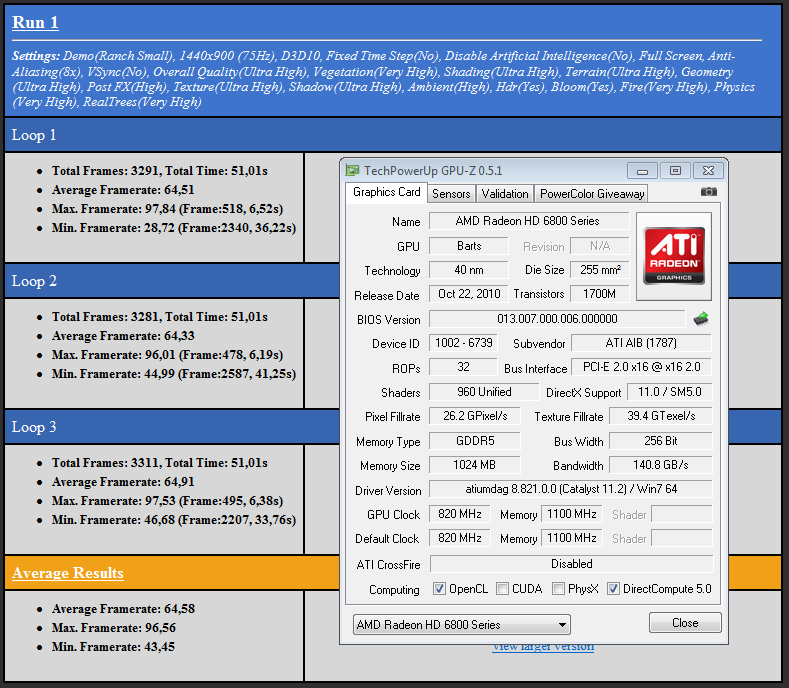
Task: Click the Texture Fillrate value 39.4 GTexel/s
Action: coord(661,416)
